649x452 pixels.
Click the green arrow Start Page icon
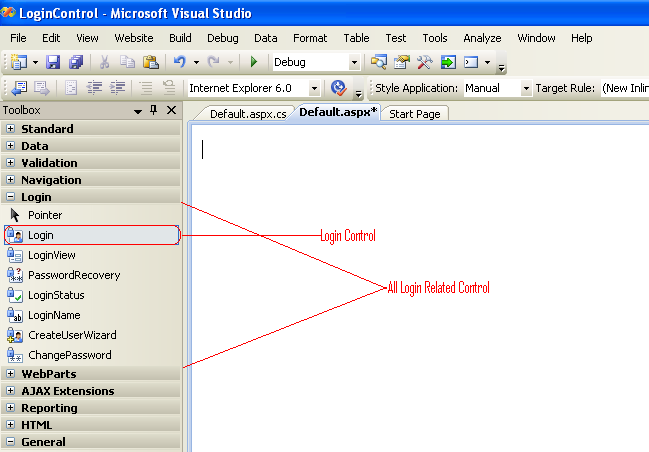pyautogui.click(x=448, y=63)
